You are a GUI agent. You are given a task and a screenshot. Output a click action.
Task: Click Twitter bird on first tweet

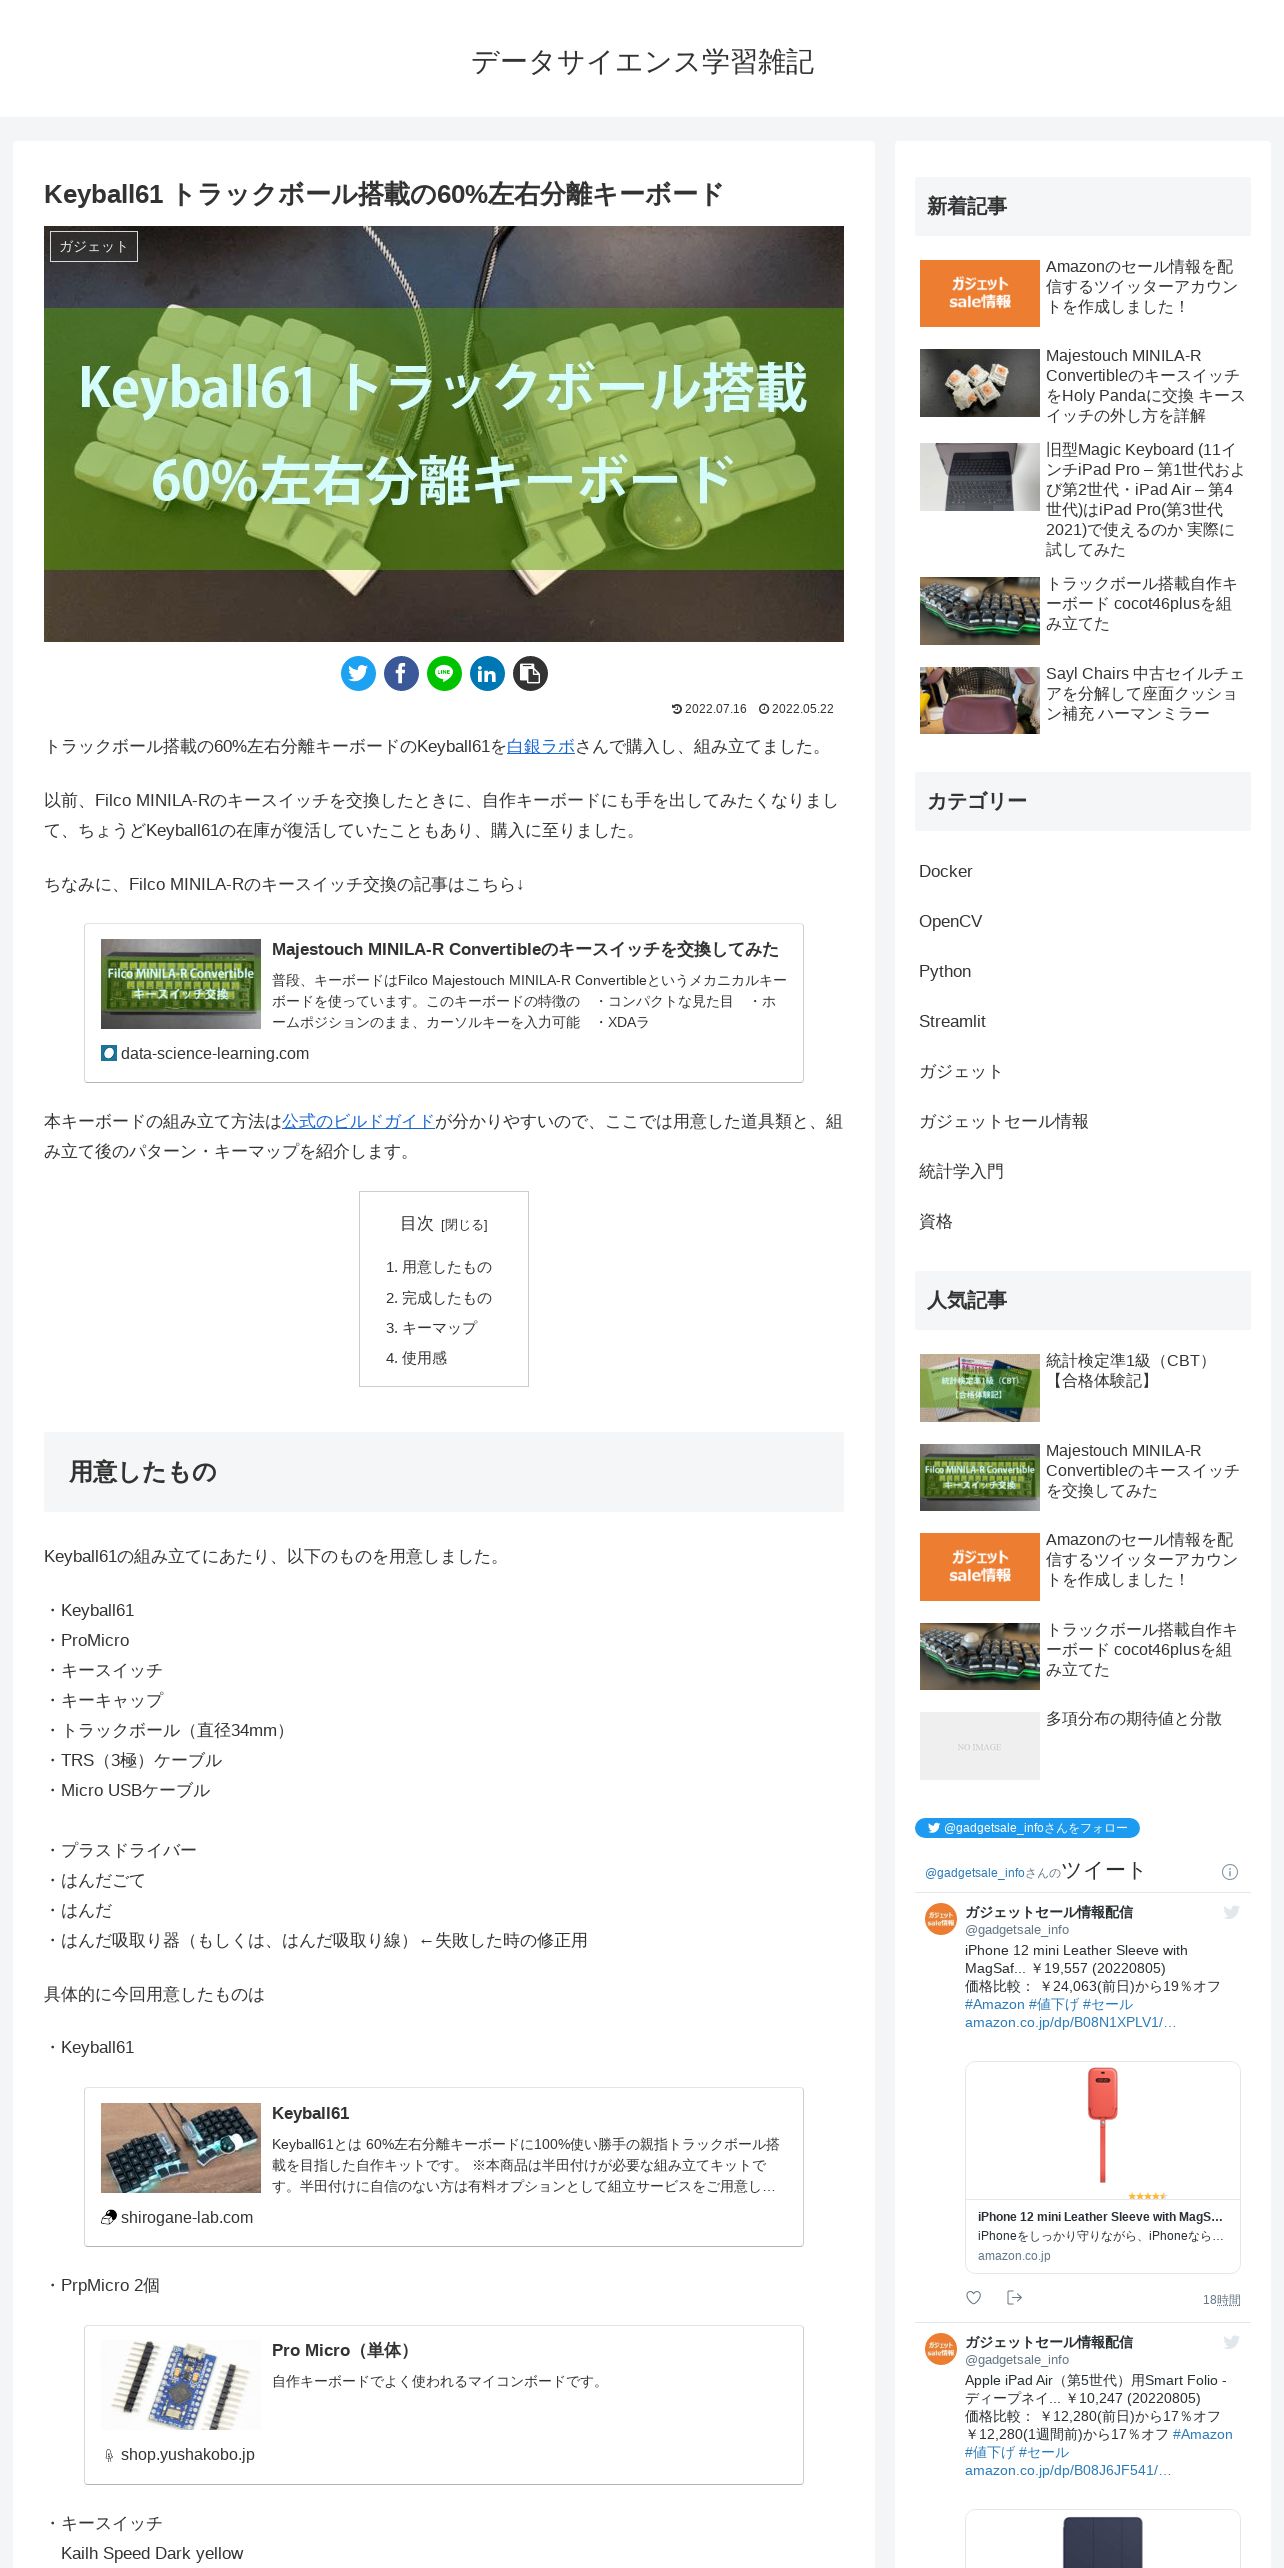[x=1232, y=1912]
